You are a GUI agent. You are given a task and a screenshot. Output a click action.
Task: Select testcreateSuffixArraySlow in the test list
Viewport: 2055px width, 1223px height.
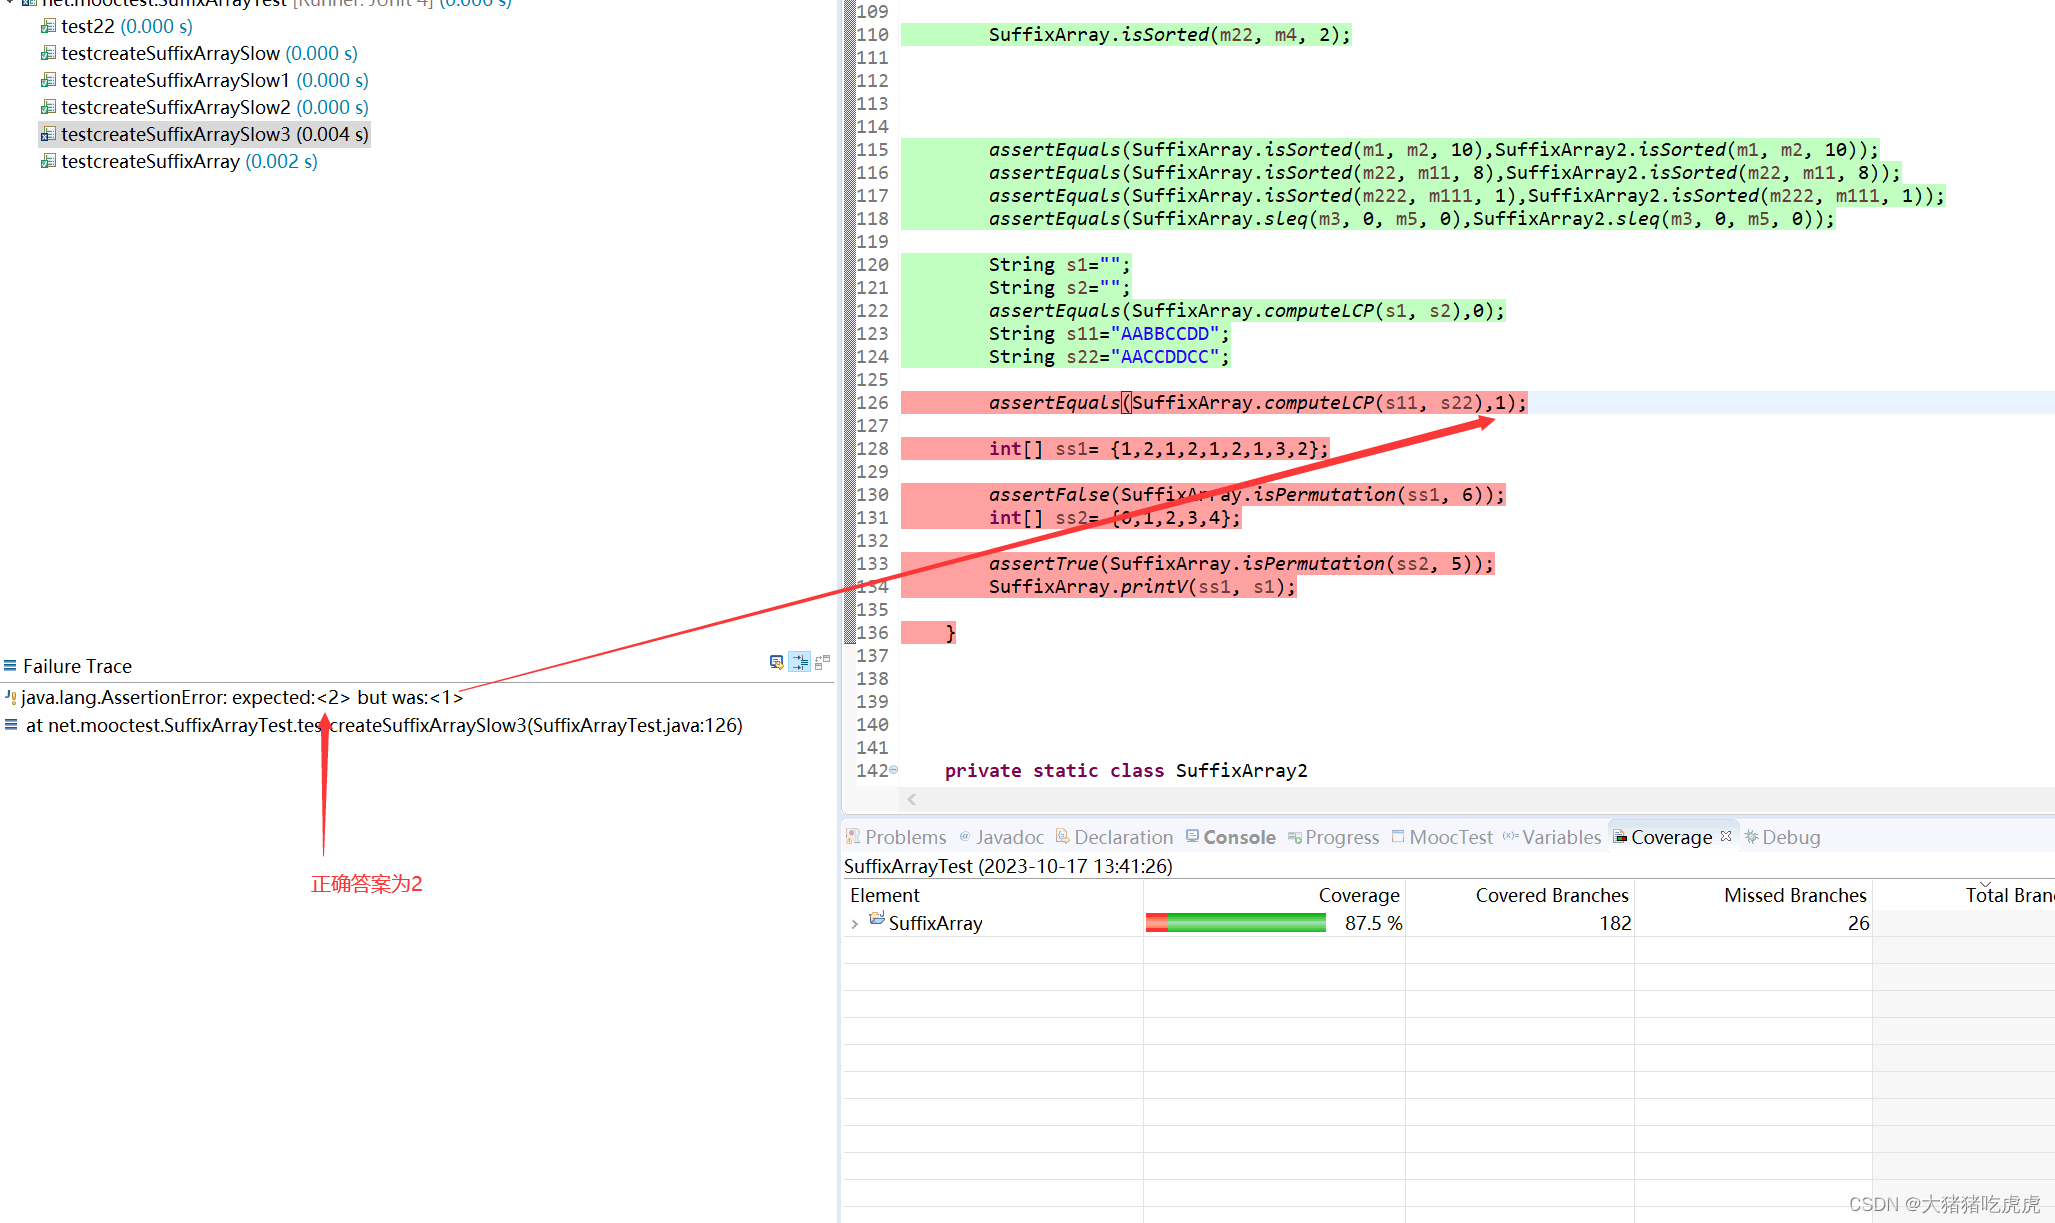(x=209, y=53)
